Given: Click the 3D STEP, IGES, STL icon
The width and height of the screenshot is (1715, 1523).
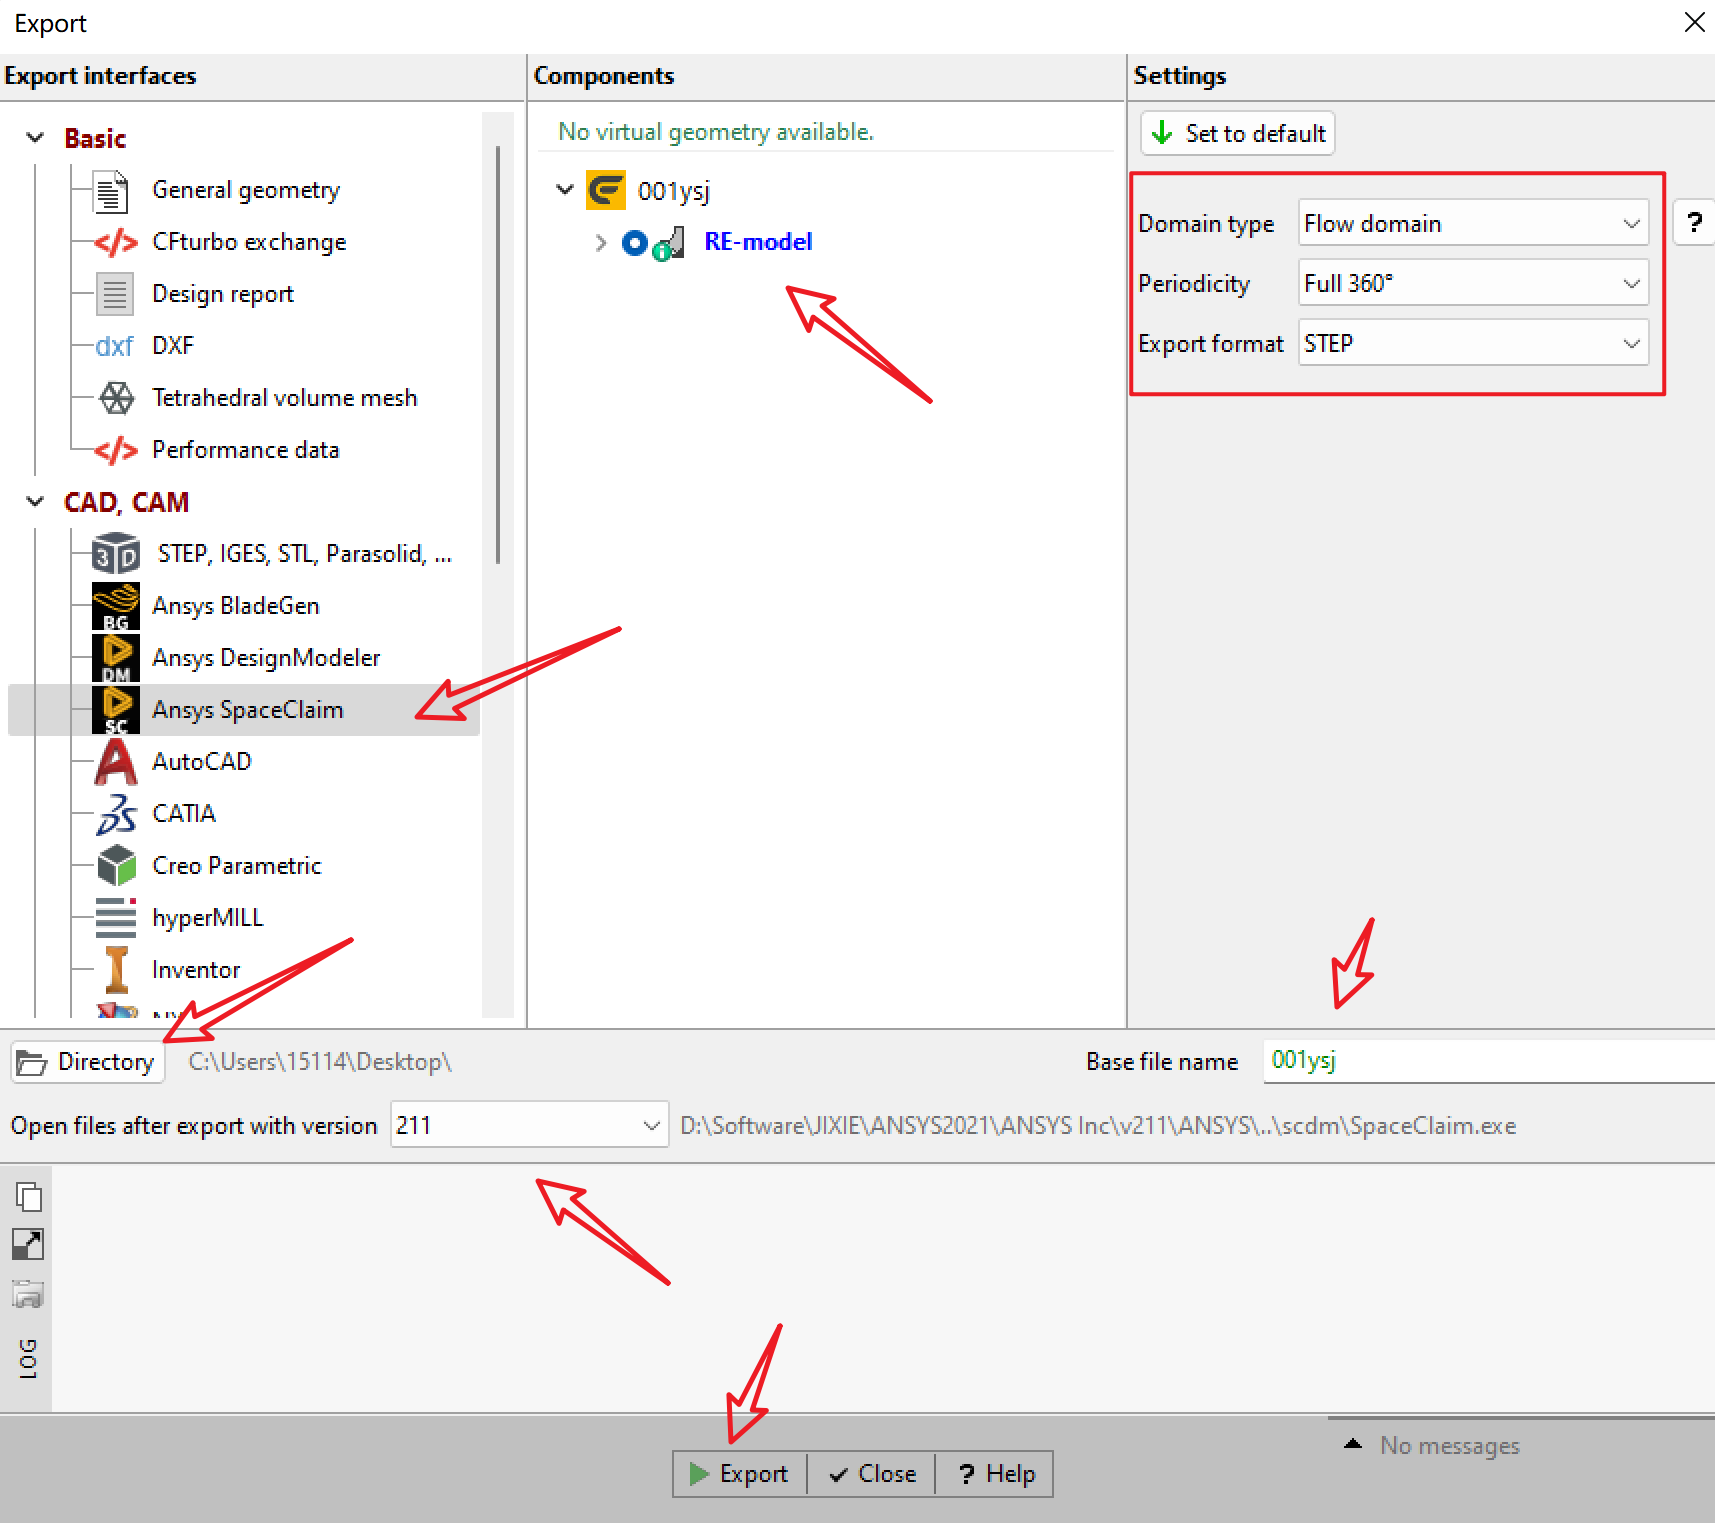Looking at the screenshot, I should [116, 554].
